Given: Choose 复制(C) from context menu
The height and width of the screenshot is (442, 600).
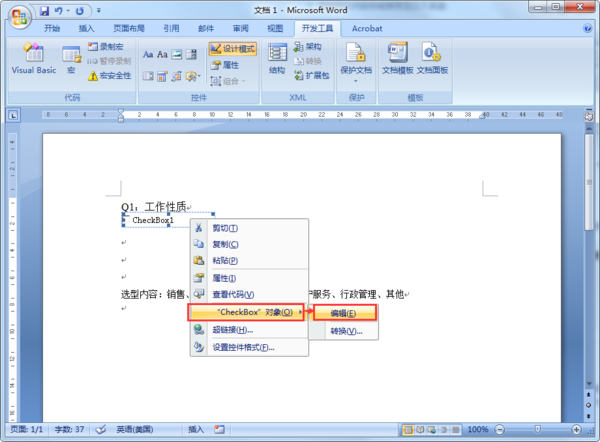Looking at the screenshot, I should 249,244.
